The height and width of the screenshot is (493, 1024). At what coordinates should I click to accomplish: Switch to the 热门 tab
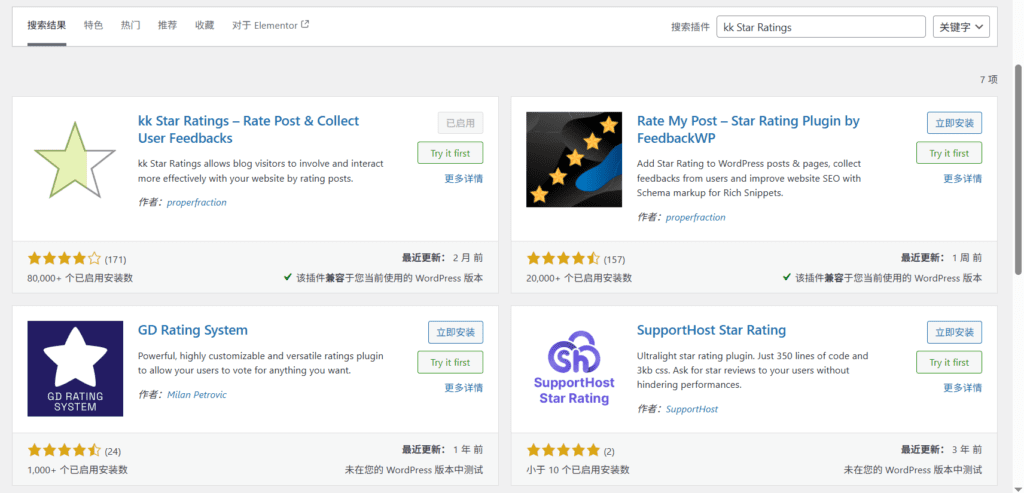point(130,26)
